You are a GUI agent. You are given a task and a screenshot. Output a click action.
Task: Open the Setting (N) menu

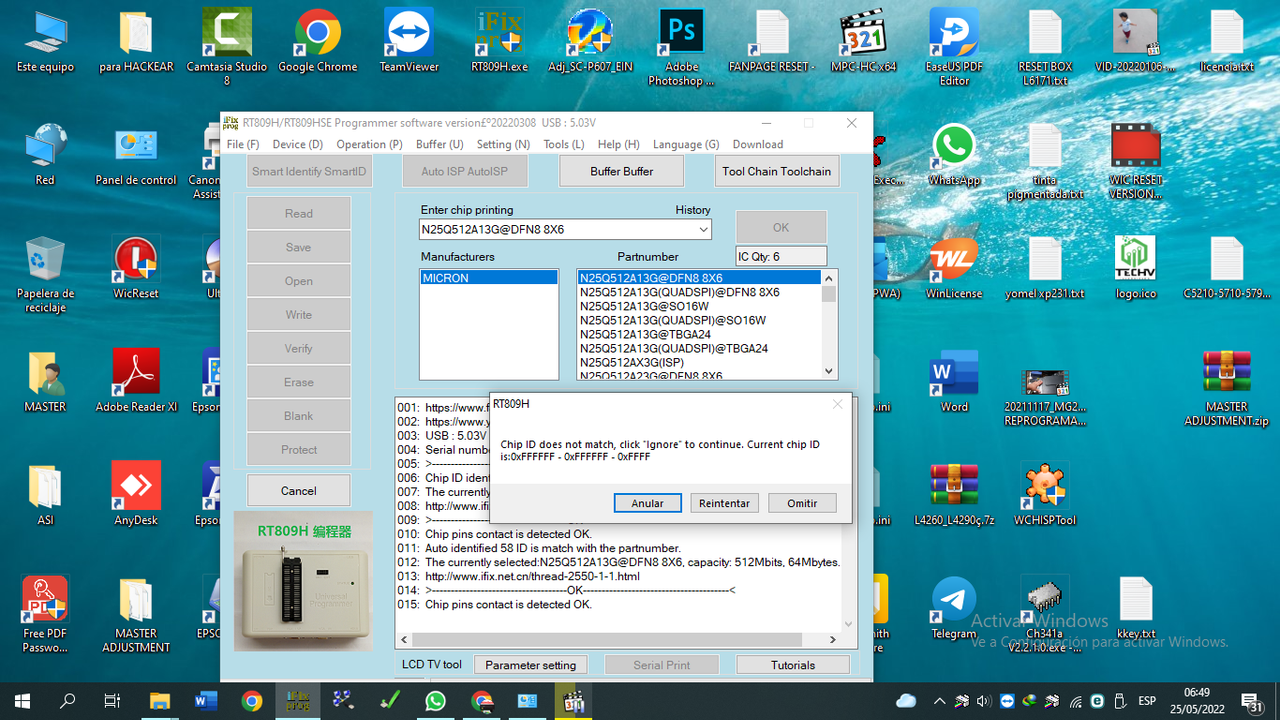click(x=503, y=144)
